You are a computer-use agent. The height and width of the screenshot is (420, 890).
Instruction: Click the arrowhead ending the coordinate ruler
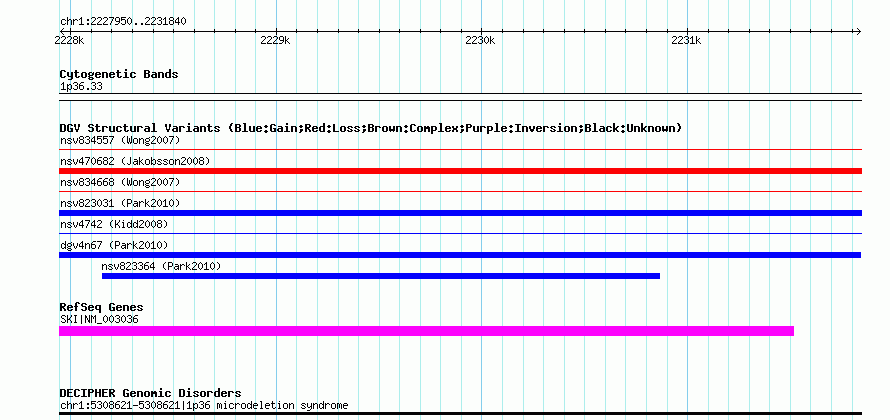pyautogui.click(x=858, y=31)
